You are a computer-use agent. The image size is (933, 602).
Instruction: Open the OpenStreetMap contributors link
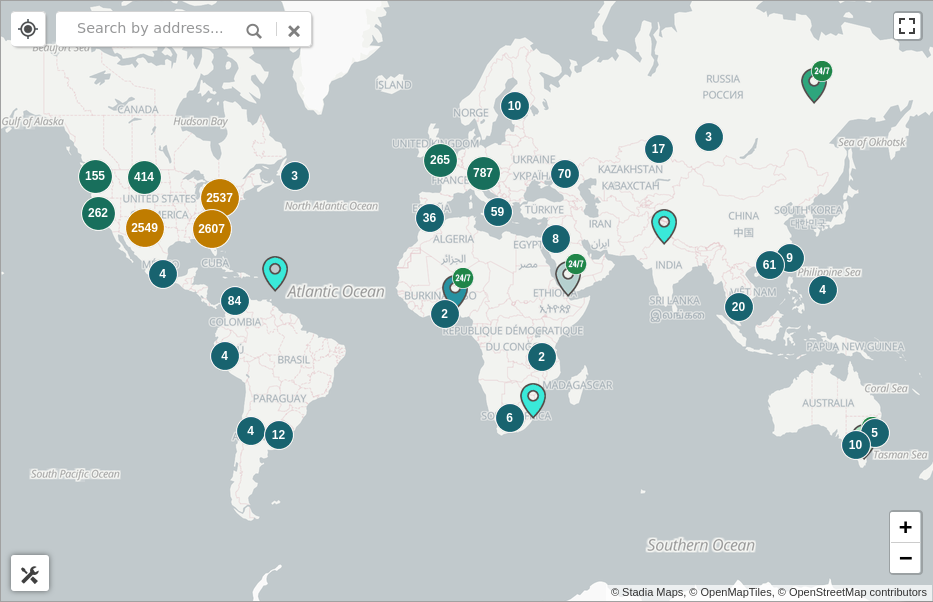857,592
